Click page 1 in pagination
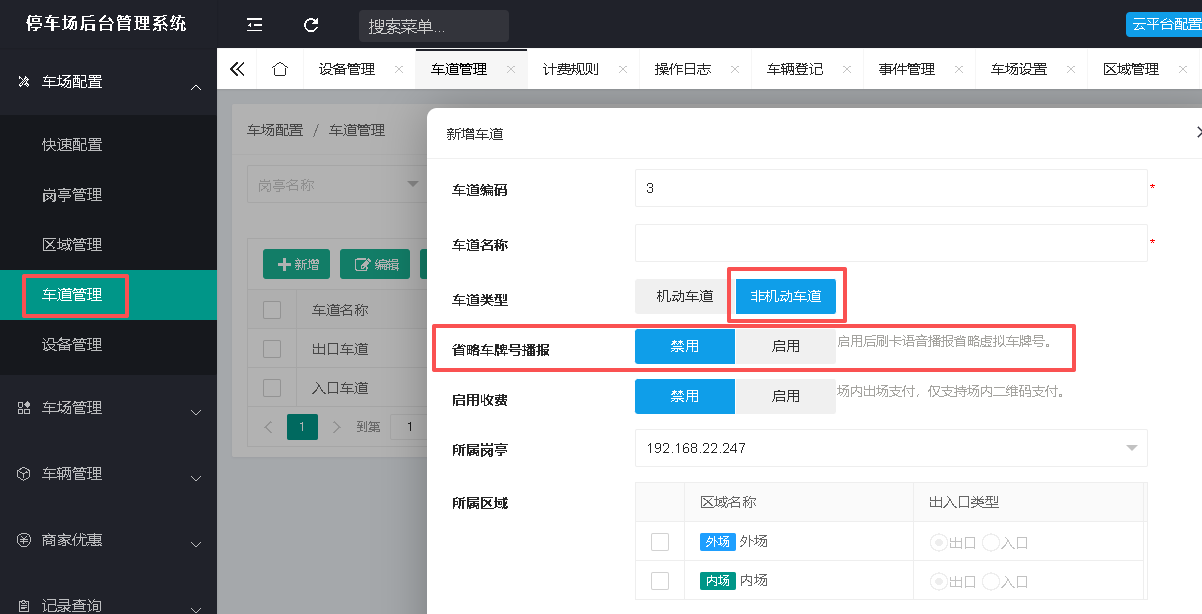This screenshot has height=614, width=1202. 302,427
